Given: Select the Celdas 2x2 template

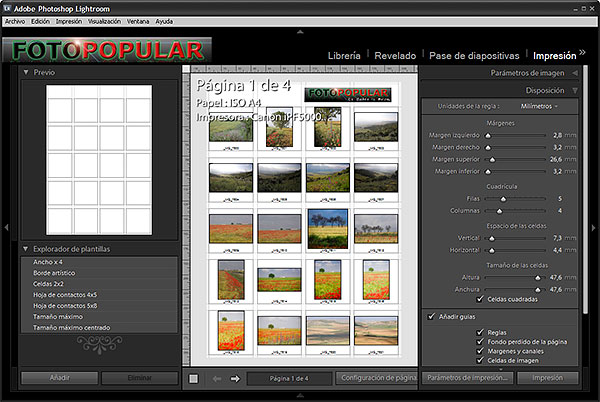Looking at the screenshot, I should click(99, 284).
